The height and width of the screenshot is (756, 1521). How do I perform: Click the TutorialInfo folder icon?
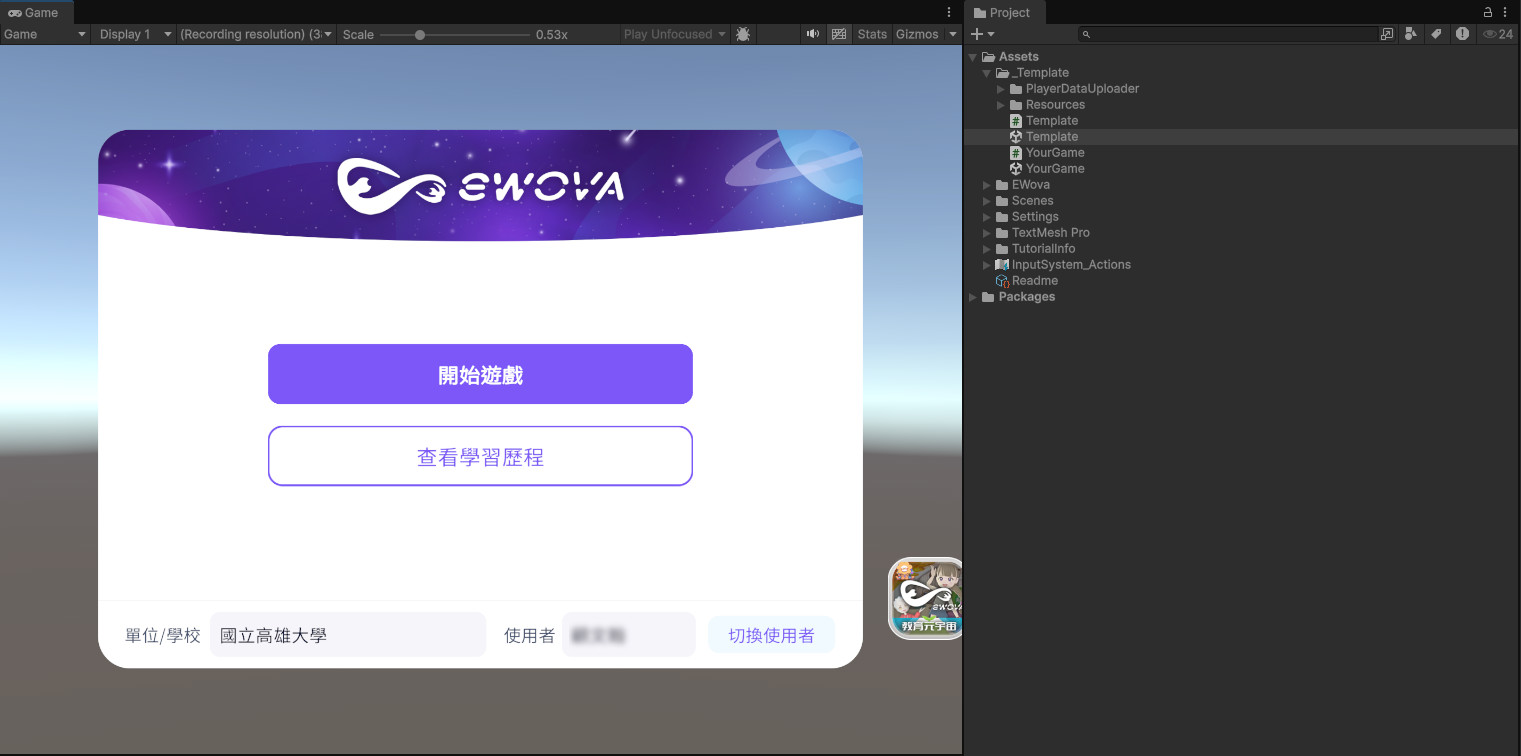(1002, 249)
